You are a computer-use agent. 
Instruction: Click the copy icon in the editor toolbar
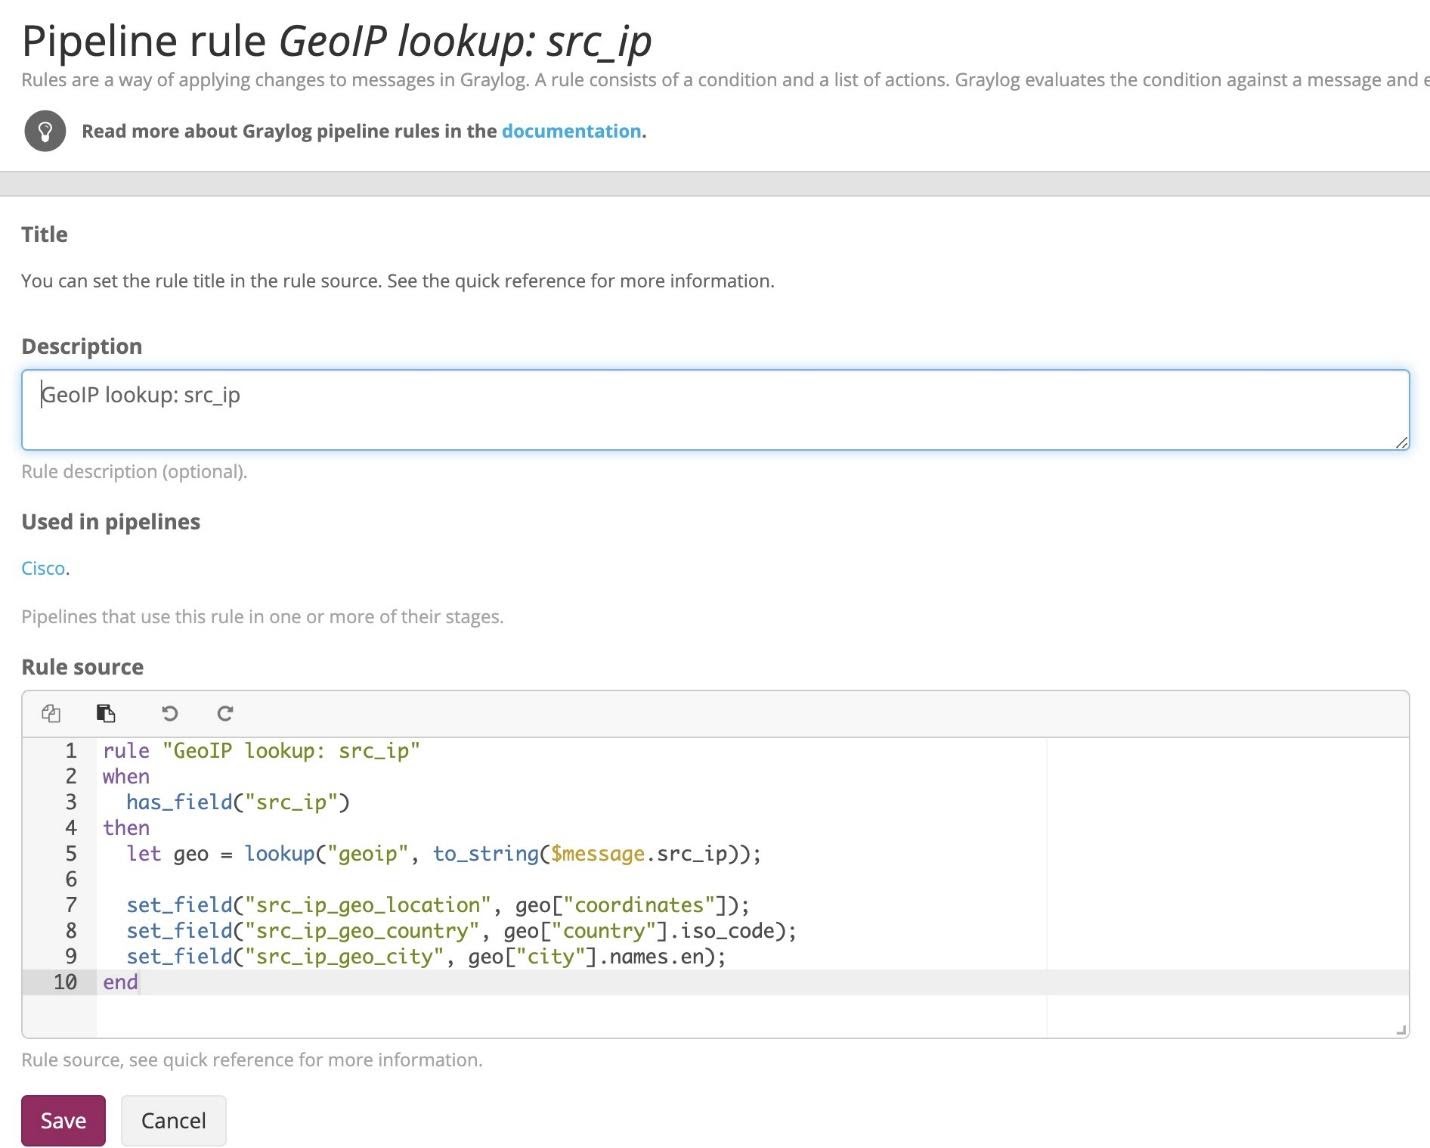[50, 713]
